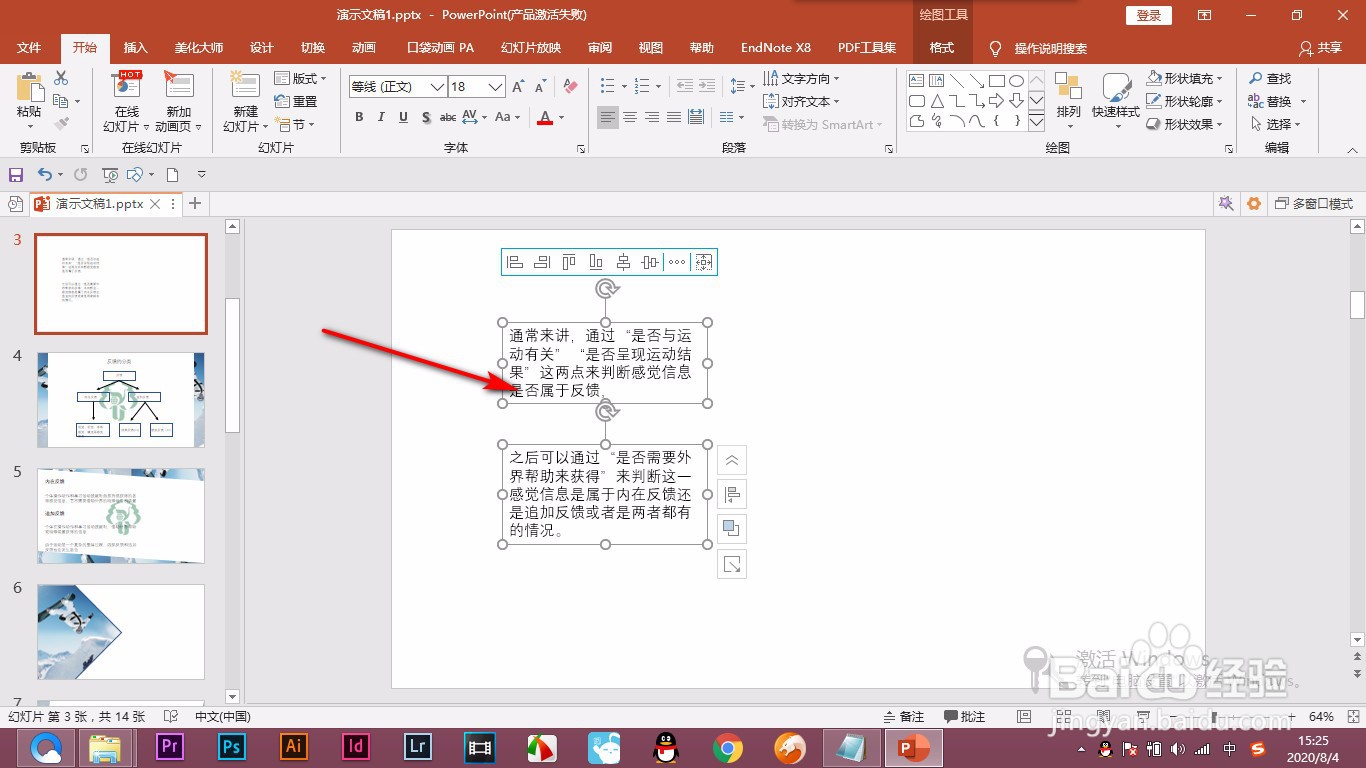Select the right arrow shape in the shapes gallery
This screenshot has height=768, width=1366.
tap(996, 101)
